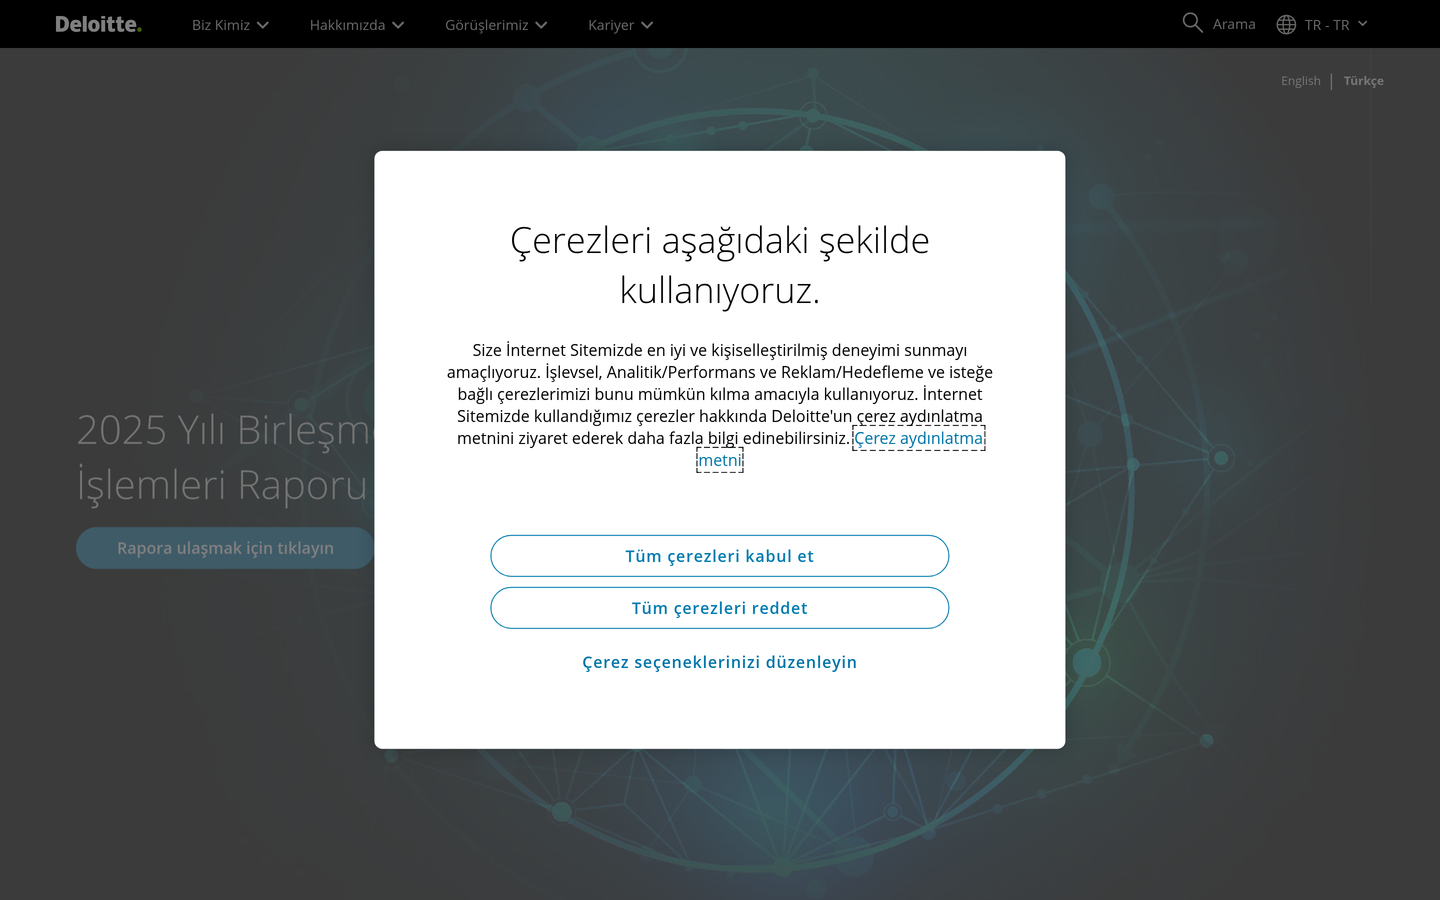Open the TR - TR region selector

(1327, 25)
